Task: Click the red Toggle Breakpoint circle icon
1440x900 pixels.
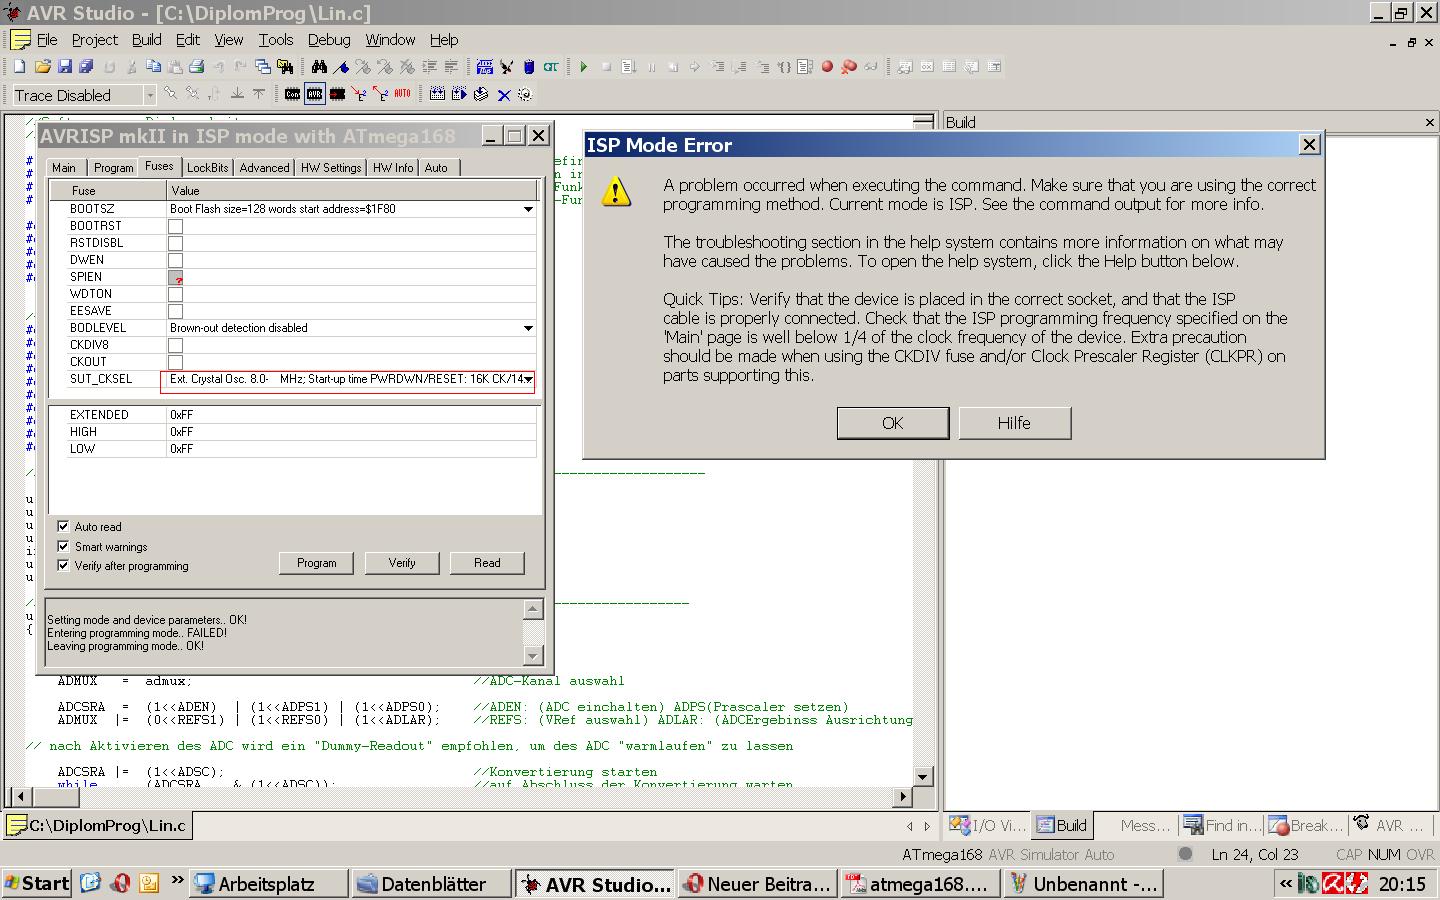Action: coord(827,67)
